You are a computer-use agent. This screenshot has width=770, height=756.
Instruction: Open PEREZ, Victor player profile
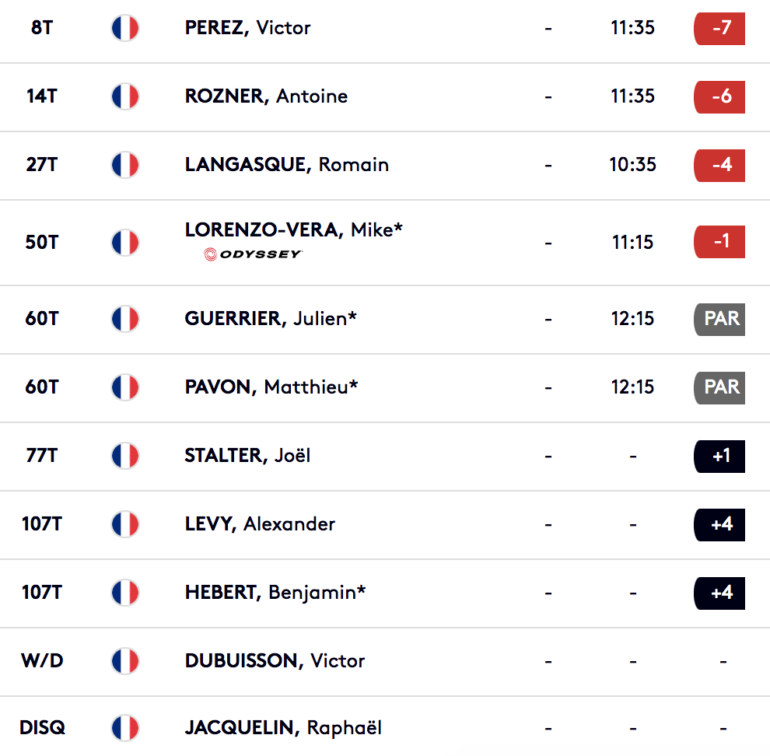pyautogui.click(x=248, y=28)
